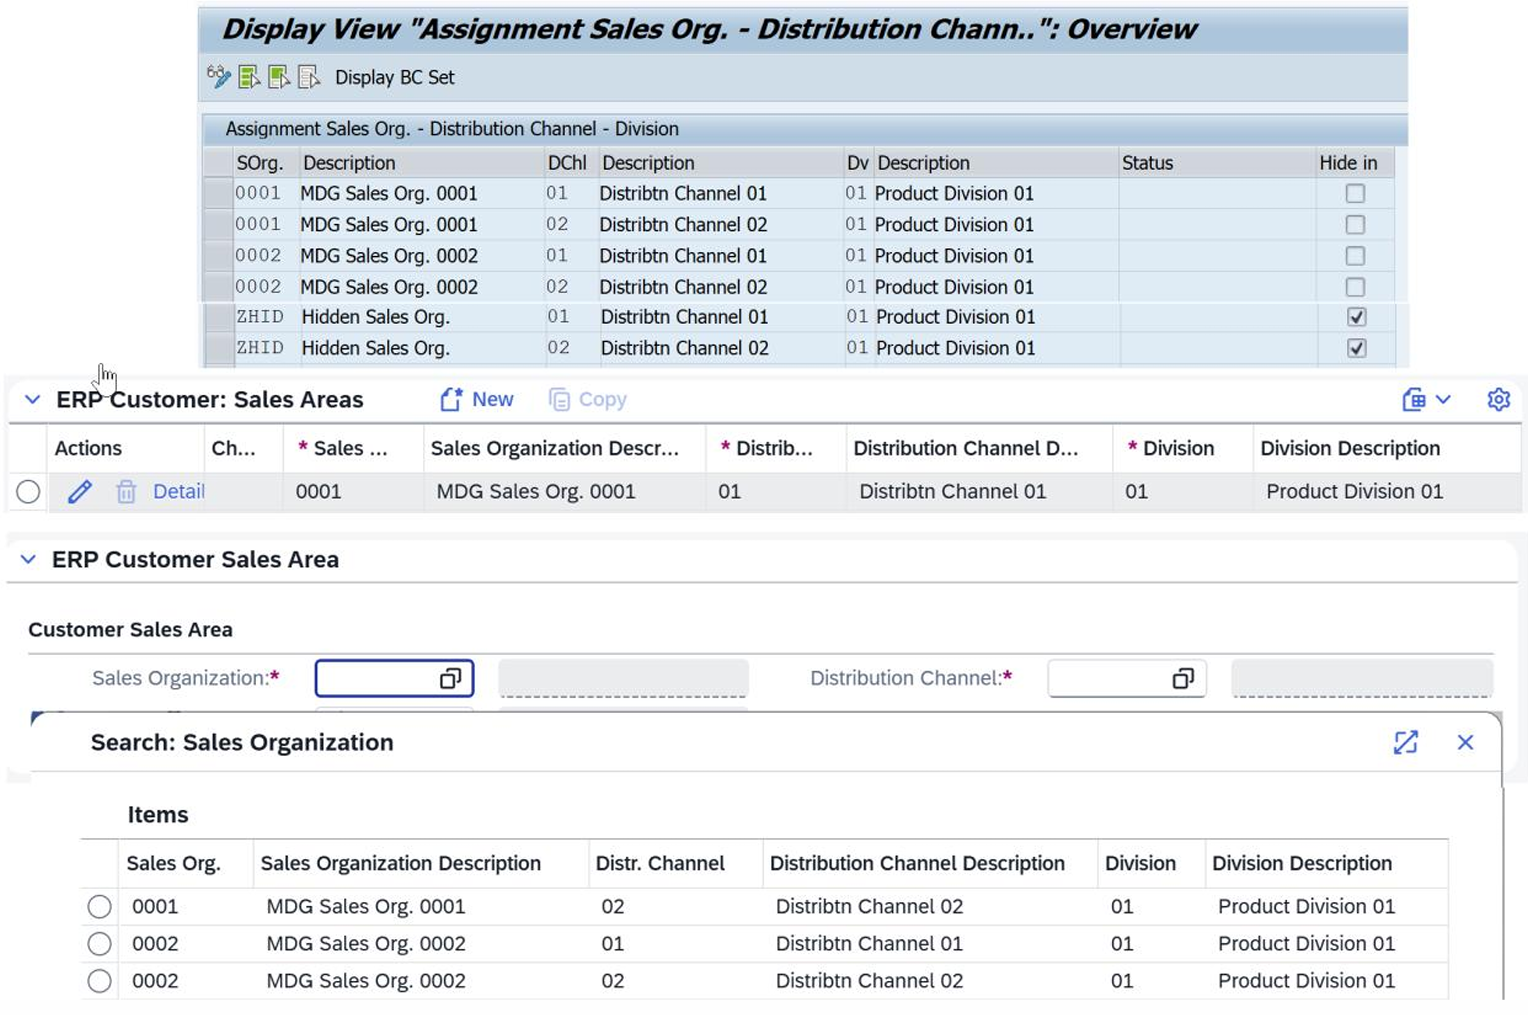
Task: Click the Deselect All white list icon
Action: [309, 77]
